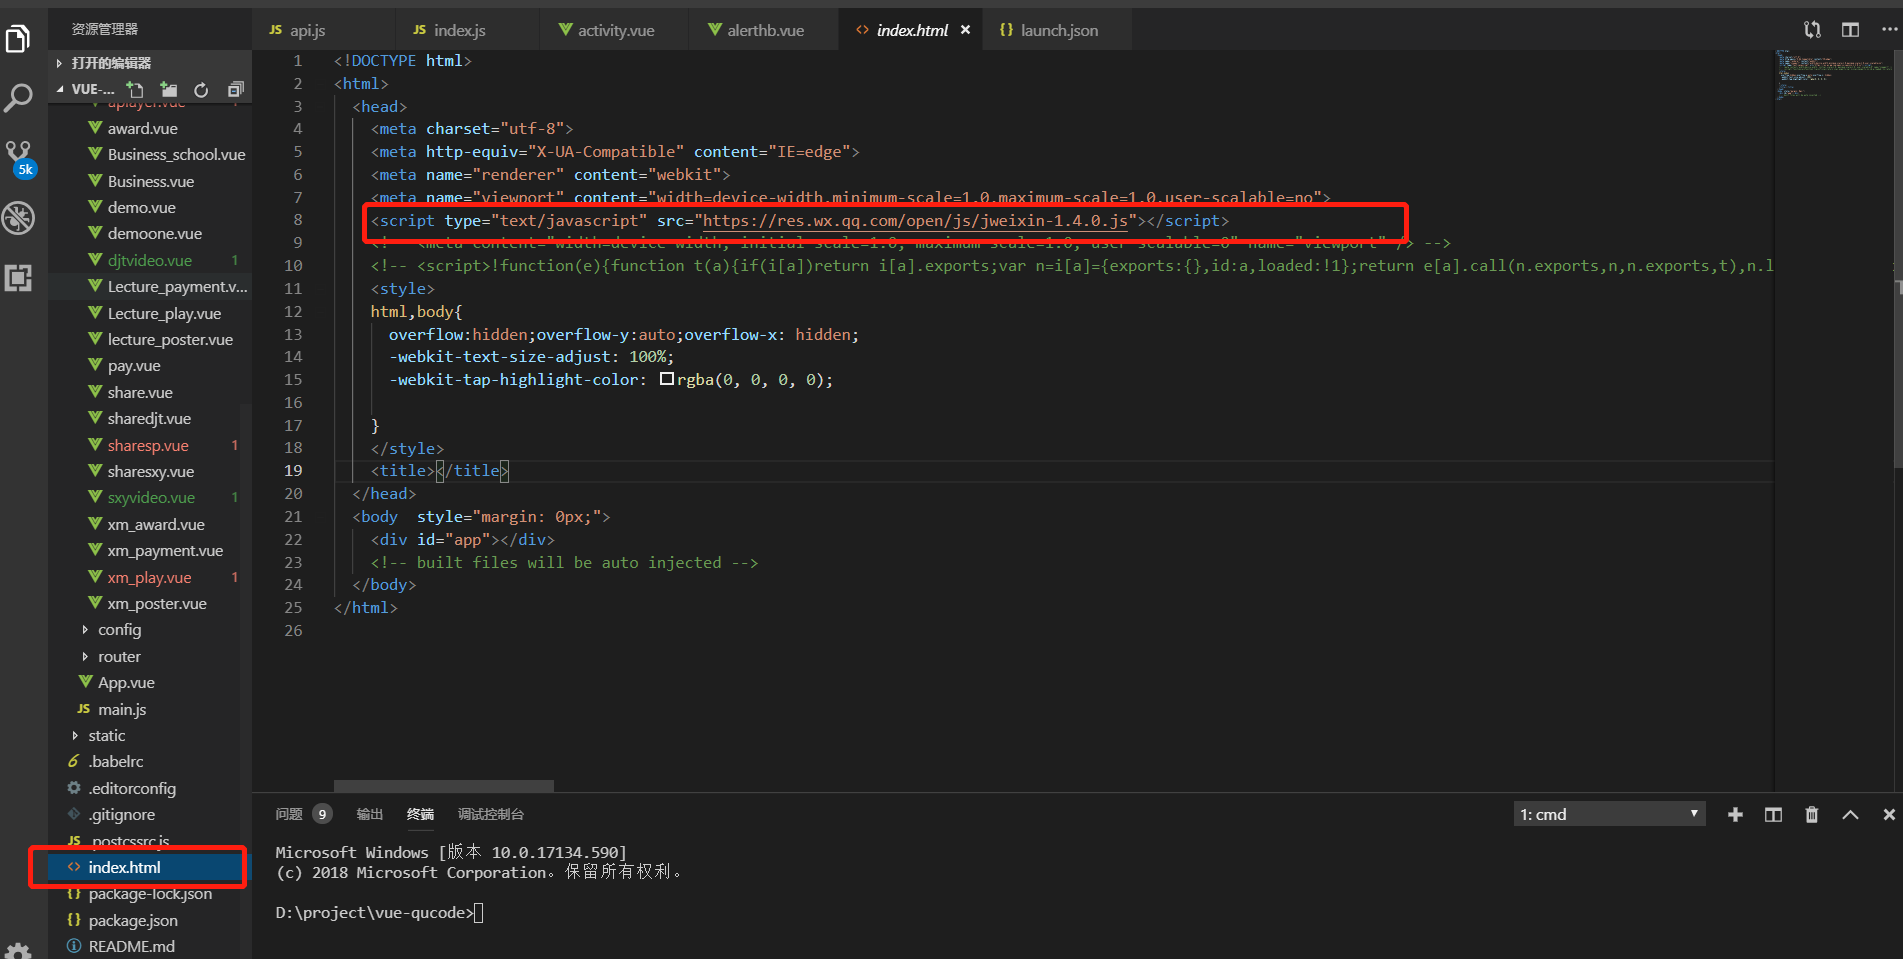
Task: Refresh the file explorer
Action: point(201,90)
